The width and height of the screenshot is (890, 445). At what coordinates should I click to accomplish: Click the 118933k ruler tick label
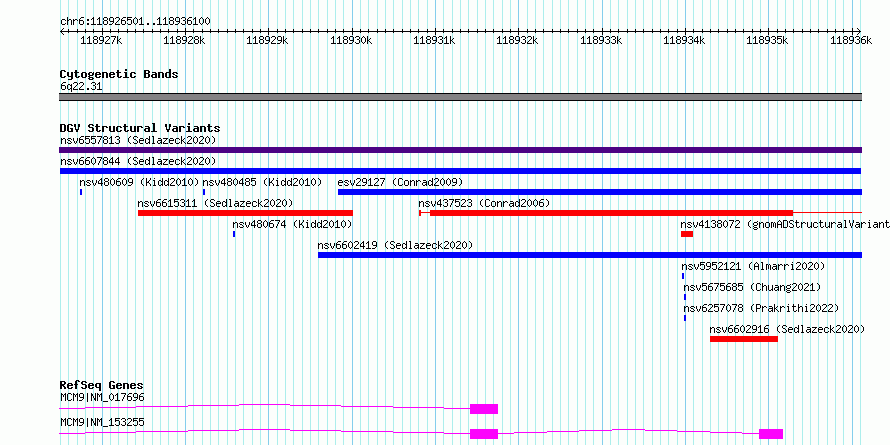[601, 40]
